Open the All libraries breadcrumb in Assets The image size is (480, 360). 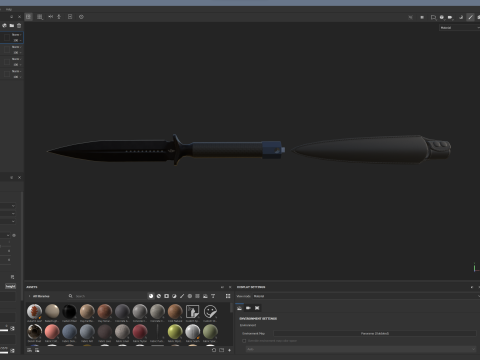(x=41, y=296)
